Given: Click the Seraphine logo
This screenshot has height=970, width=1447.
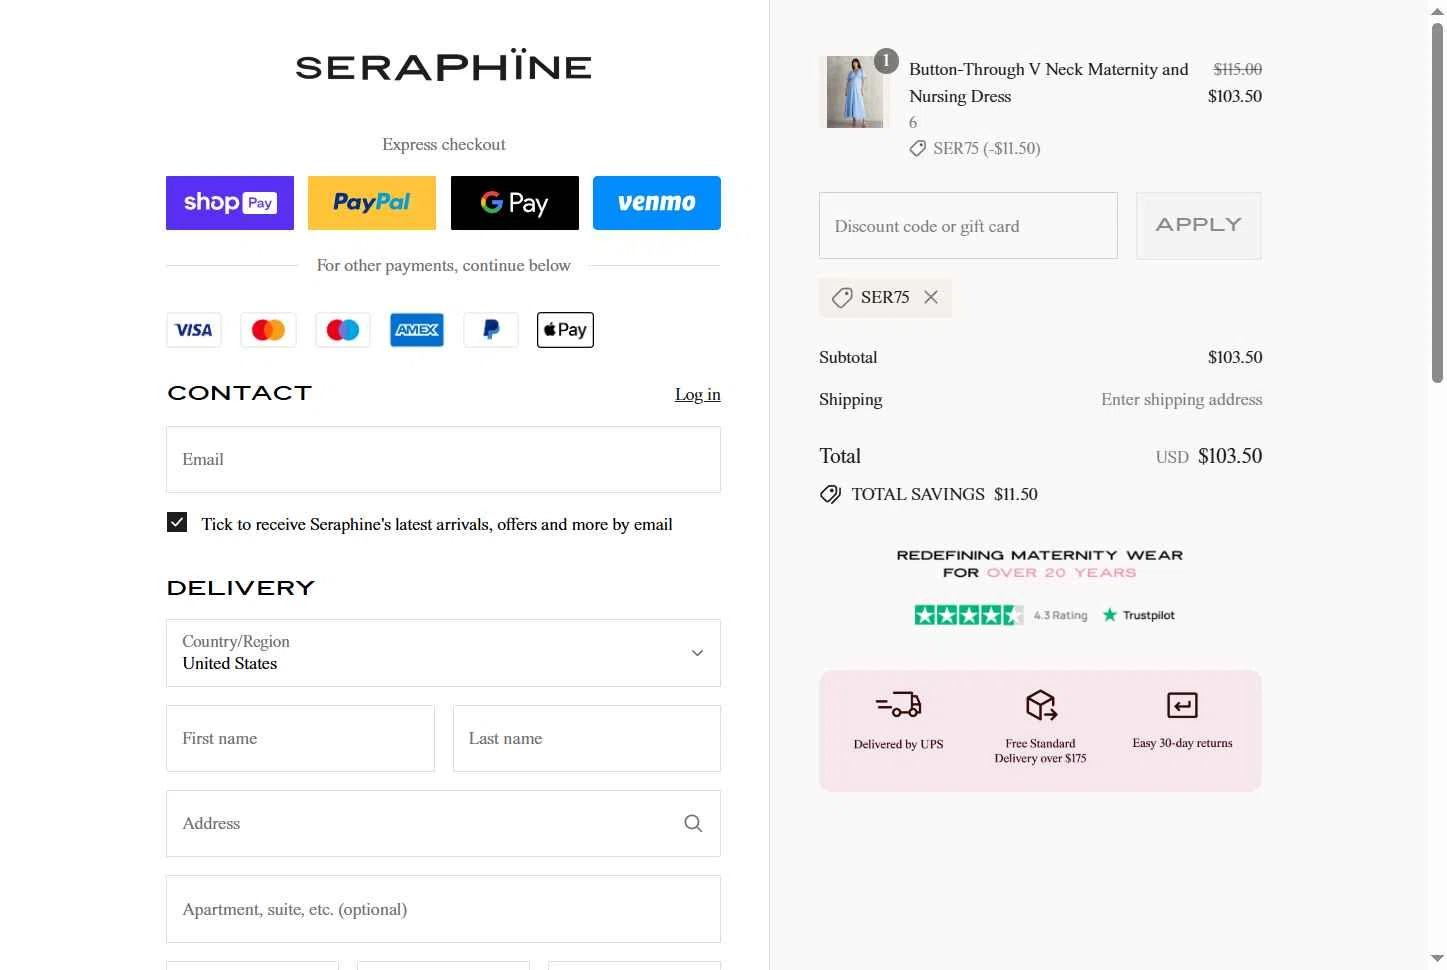Looking at the screenshot, I should coord(444,66).
